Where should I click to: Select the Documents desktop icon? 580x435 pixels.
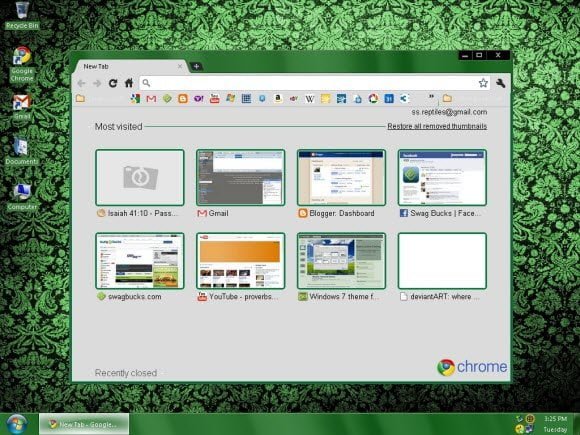coord(21,152)
